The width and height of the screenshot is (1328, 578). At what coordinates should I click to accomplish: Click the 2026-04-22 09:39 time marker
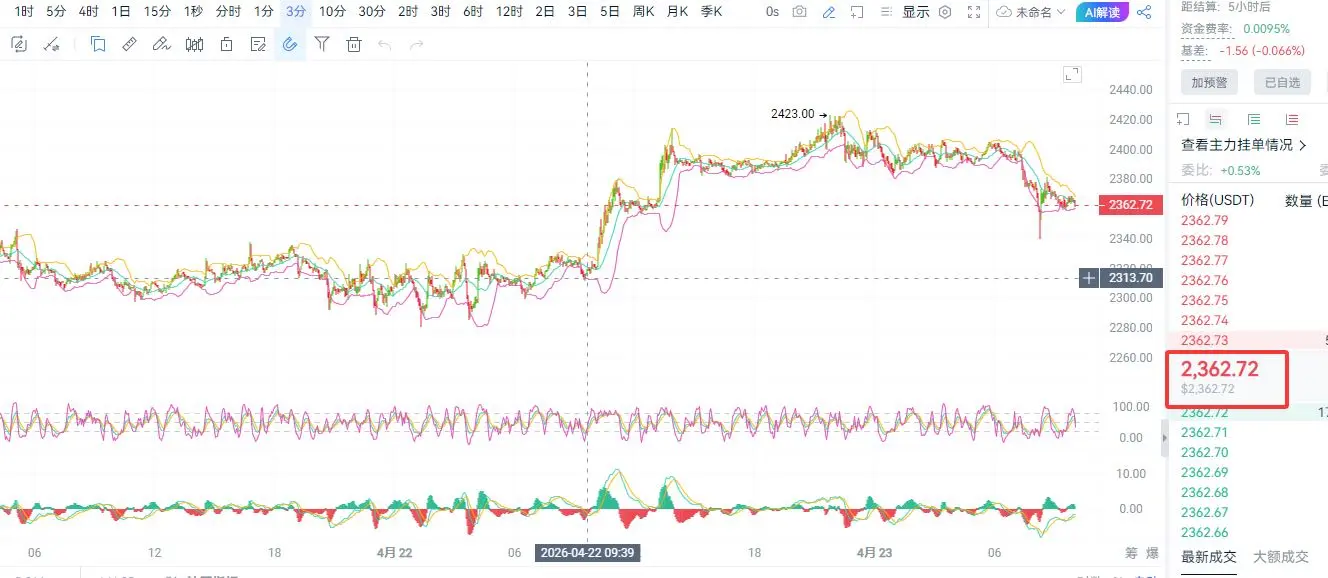pyautogui.click(x=588, y=552)
